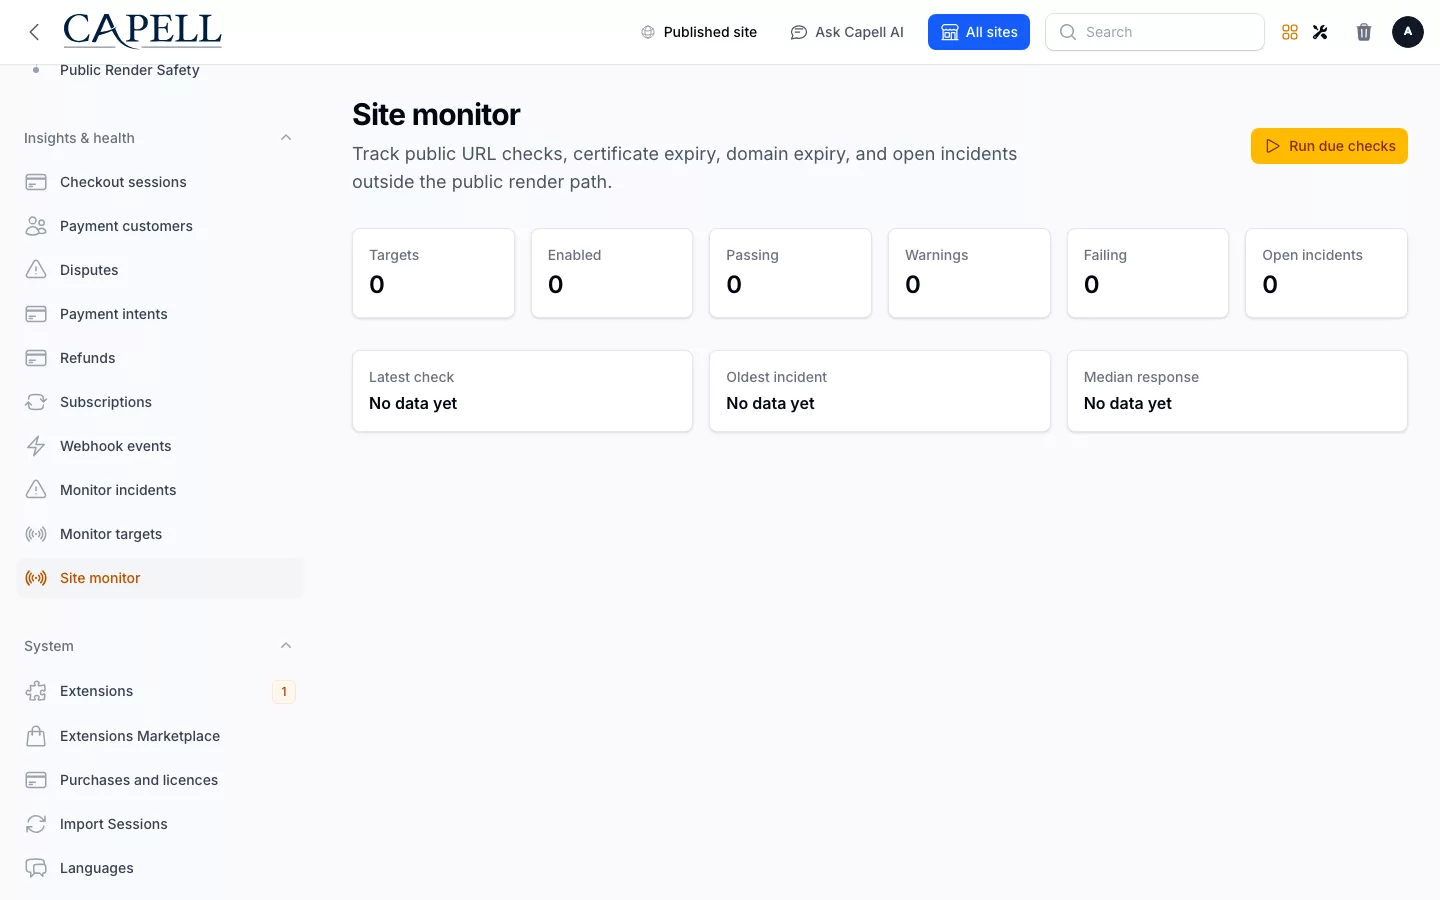Click the Passing stat card
The image size is (1440, 900).
pyautogui.click(x=790, y=273)
